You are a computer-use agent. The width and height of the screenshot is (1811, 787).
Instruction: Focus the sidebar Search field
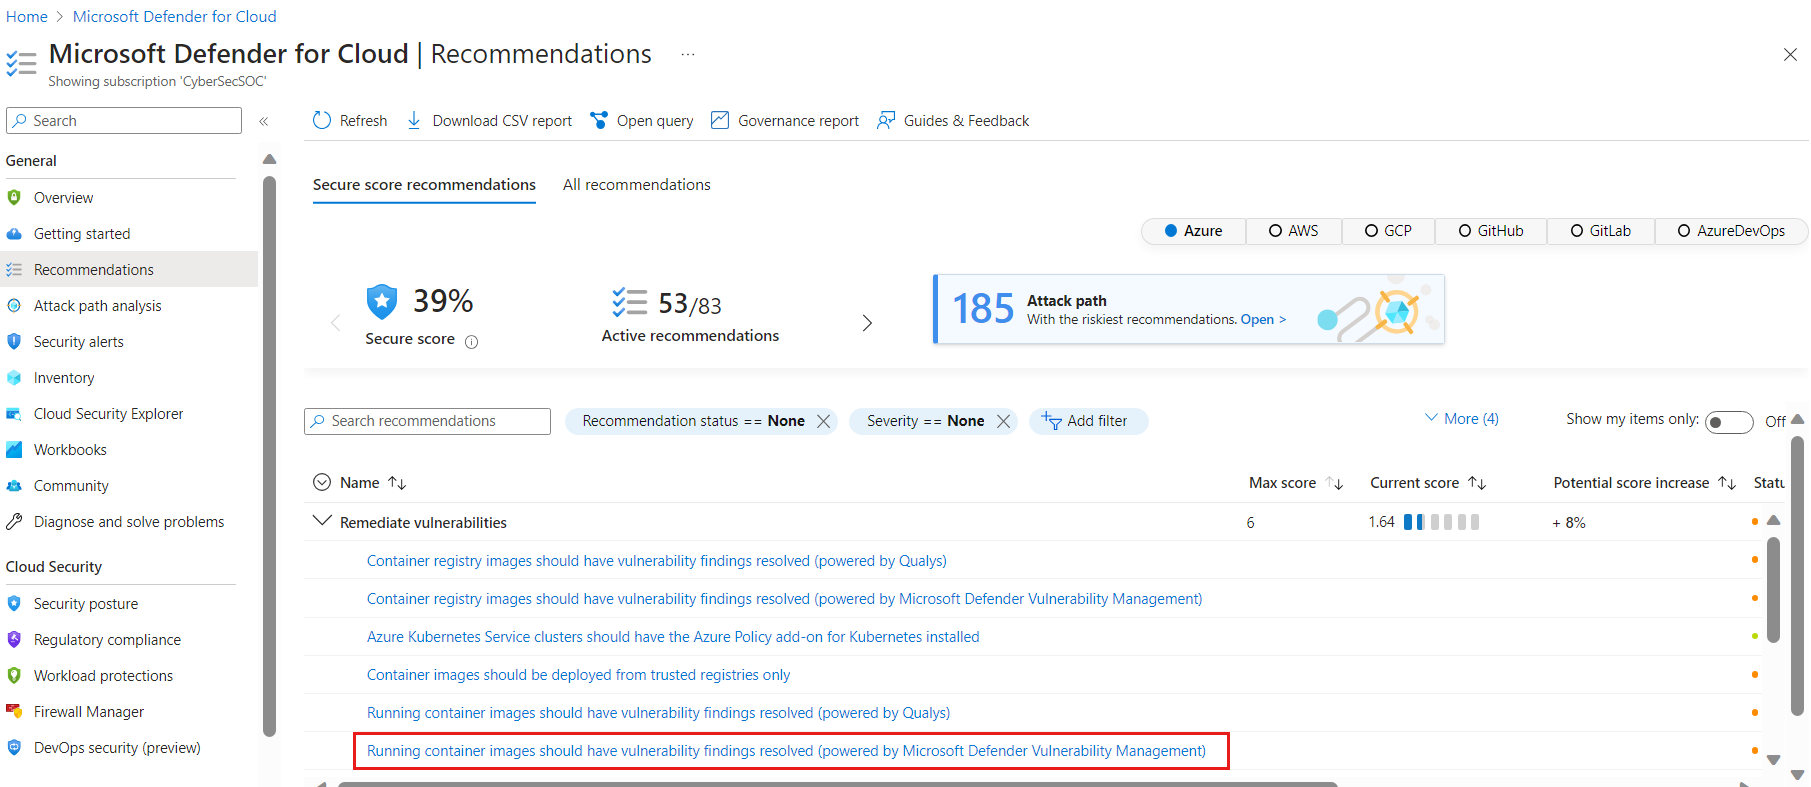(x=124, y=121)
